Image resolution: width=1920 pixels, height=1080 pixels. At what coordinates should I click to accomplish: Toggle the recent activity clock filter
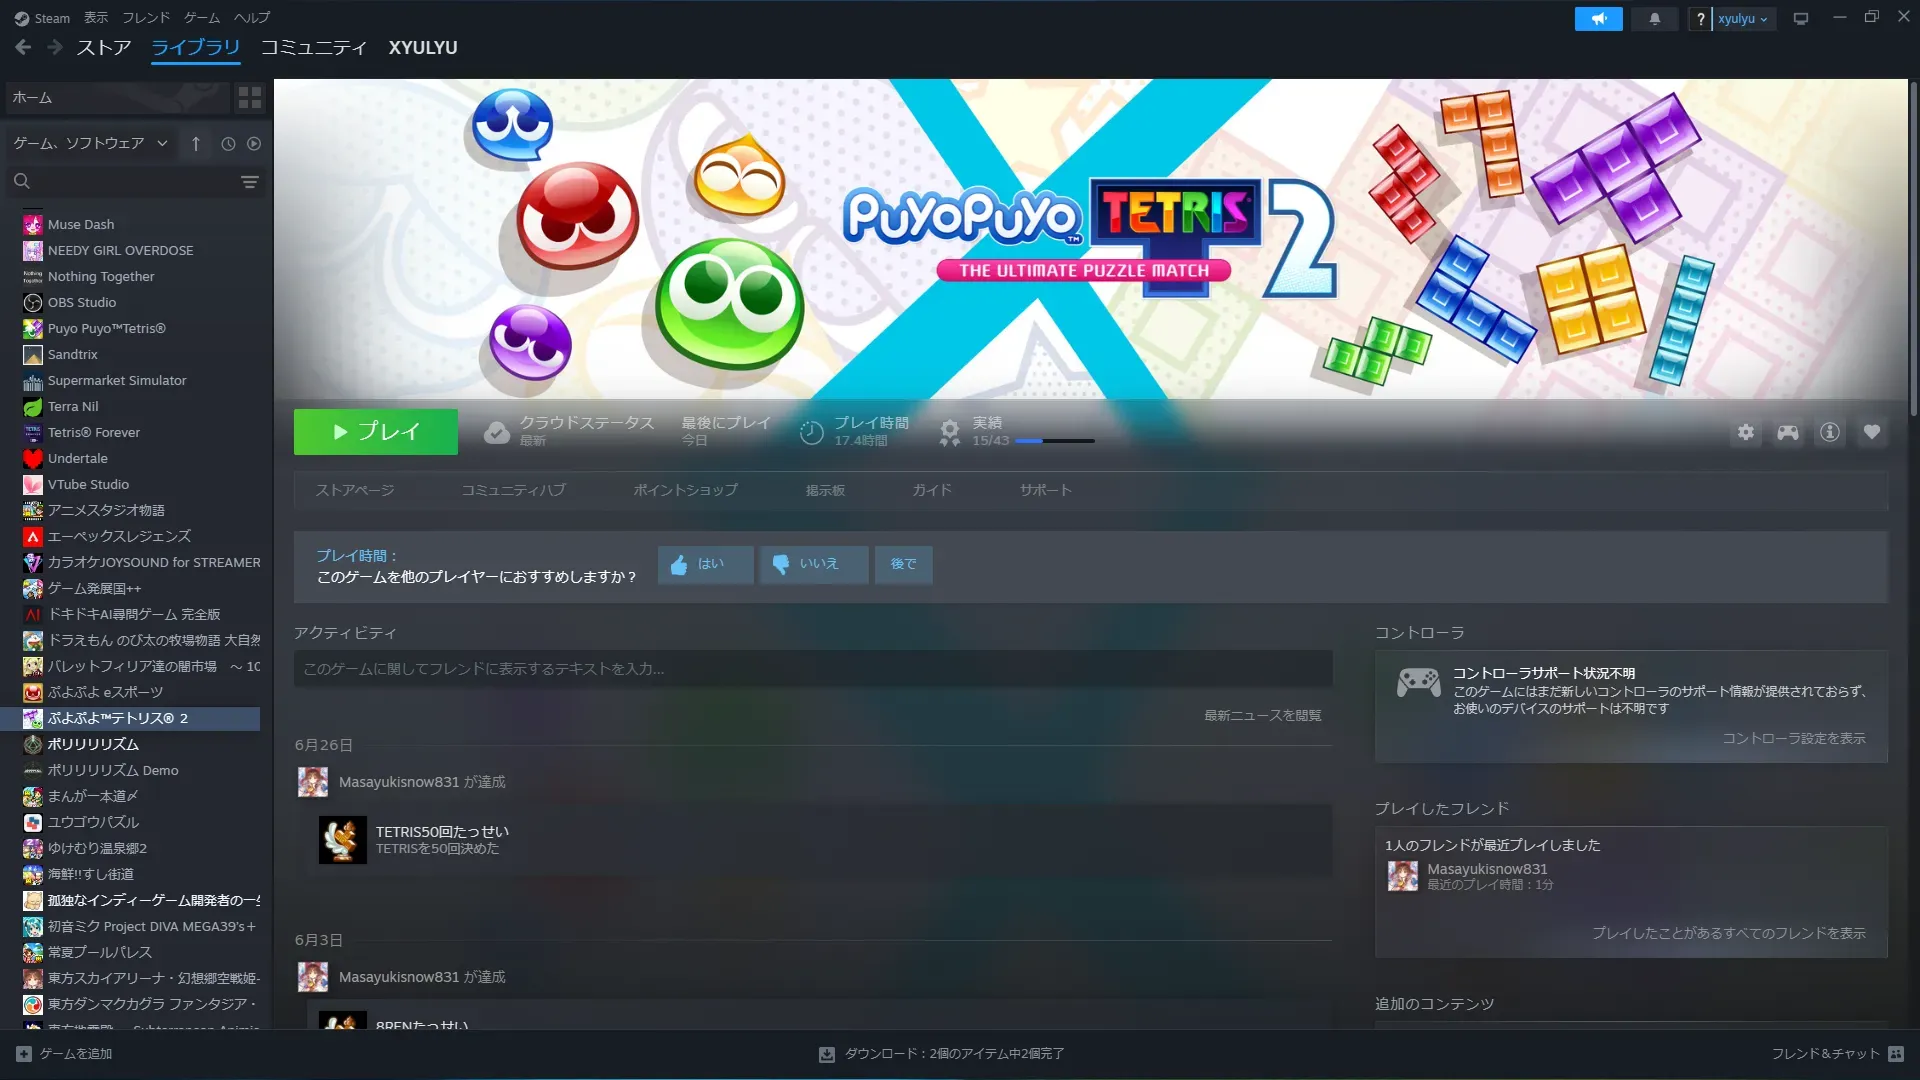(228, 144)
